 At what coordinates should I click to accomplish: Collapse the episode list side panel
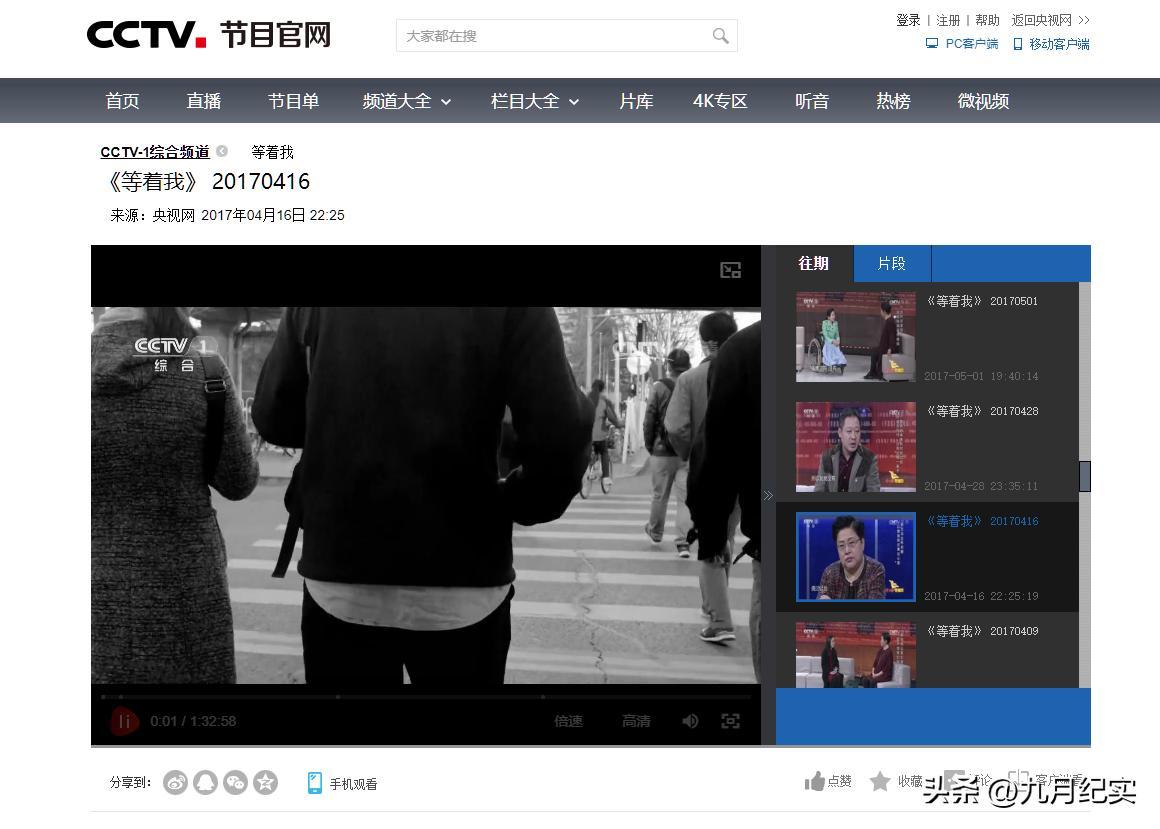(768, 495)
